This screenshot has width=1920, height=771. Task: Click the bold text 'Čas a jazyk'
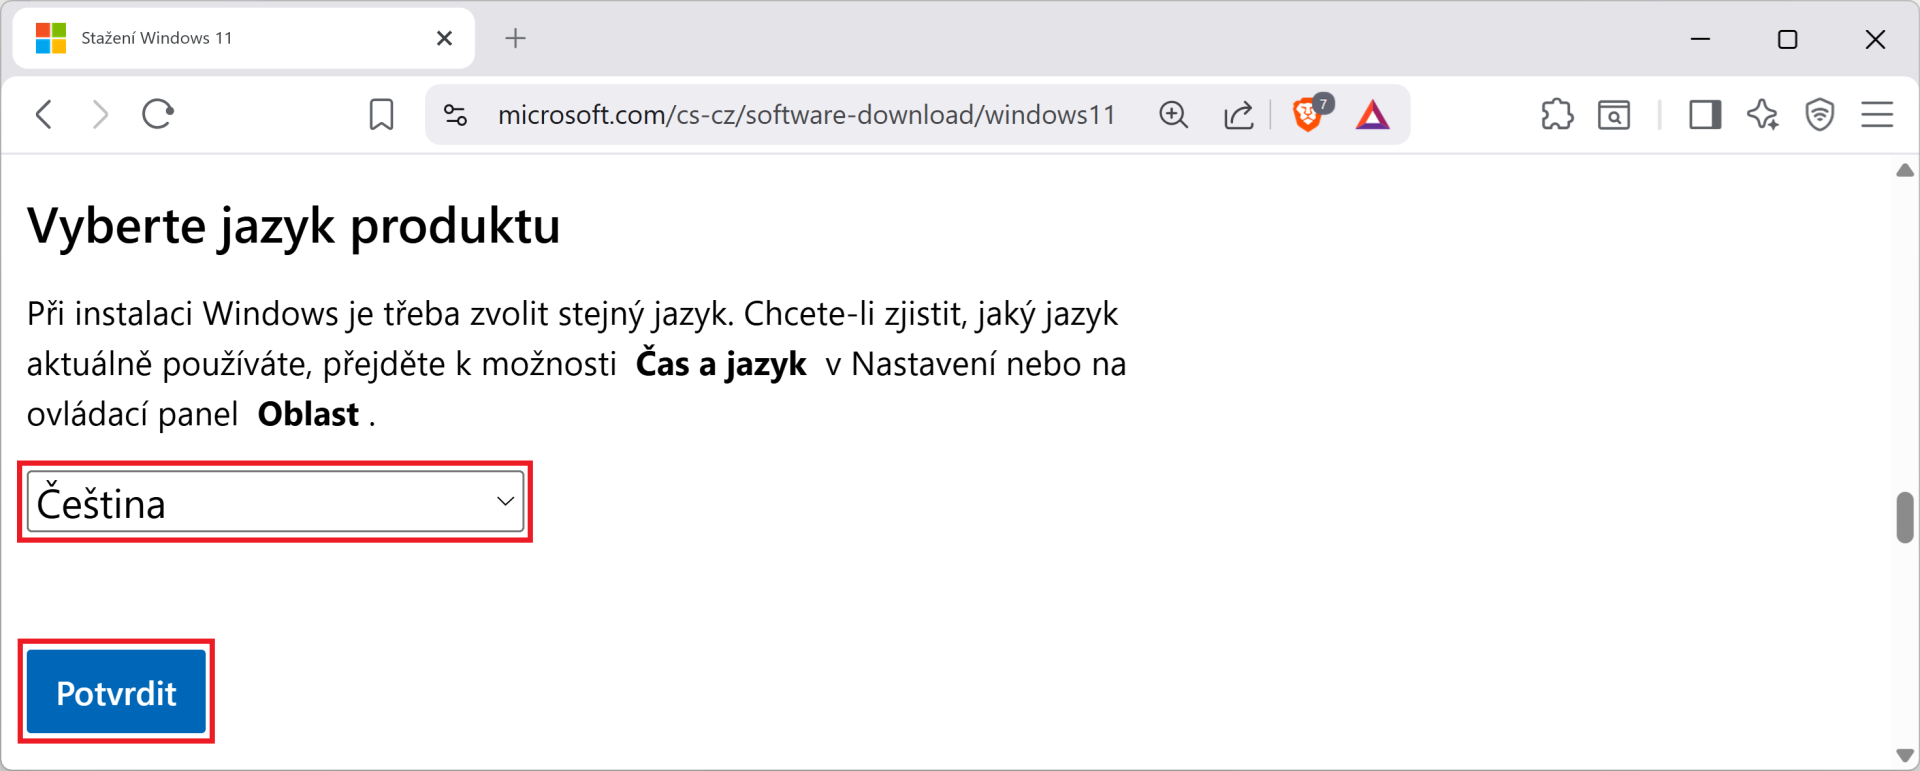click(721, 364)
